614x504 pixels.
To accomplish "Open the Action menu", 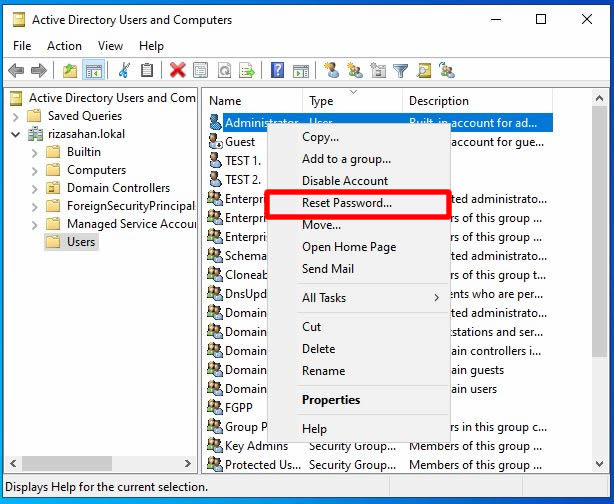I will pos(64,46).
